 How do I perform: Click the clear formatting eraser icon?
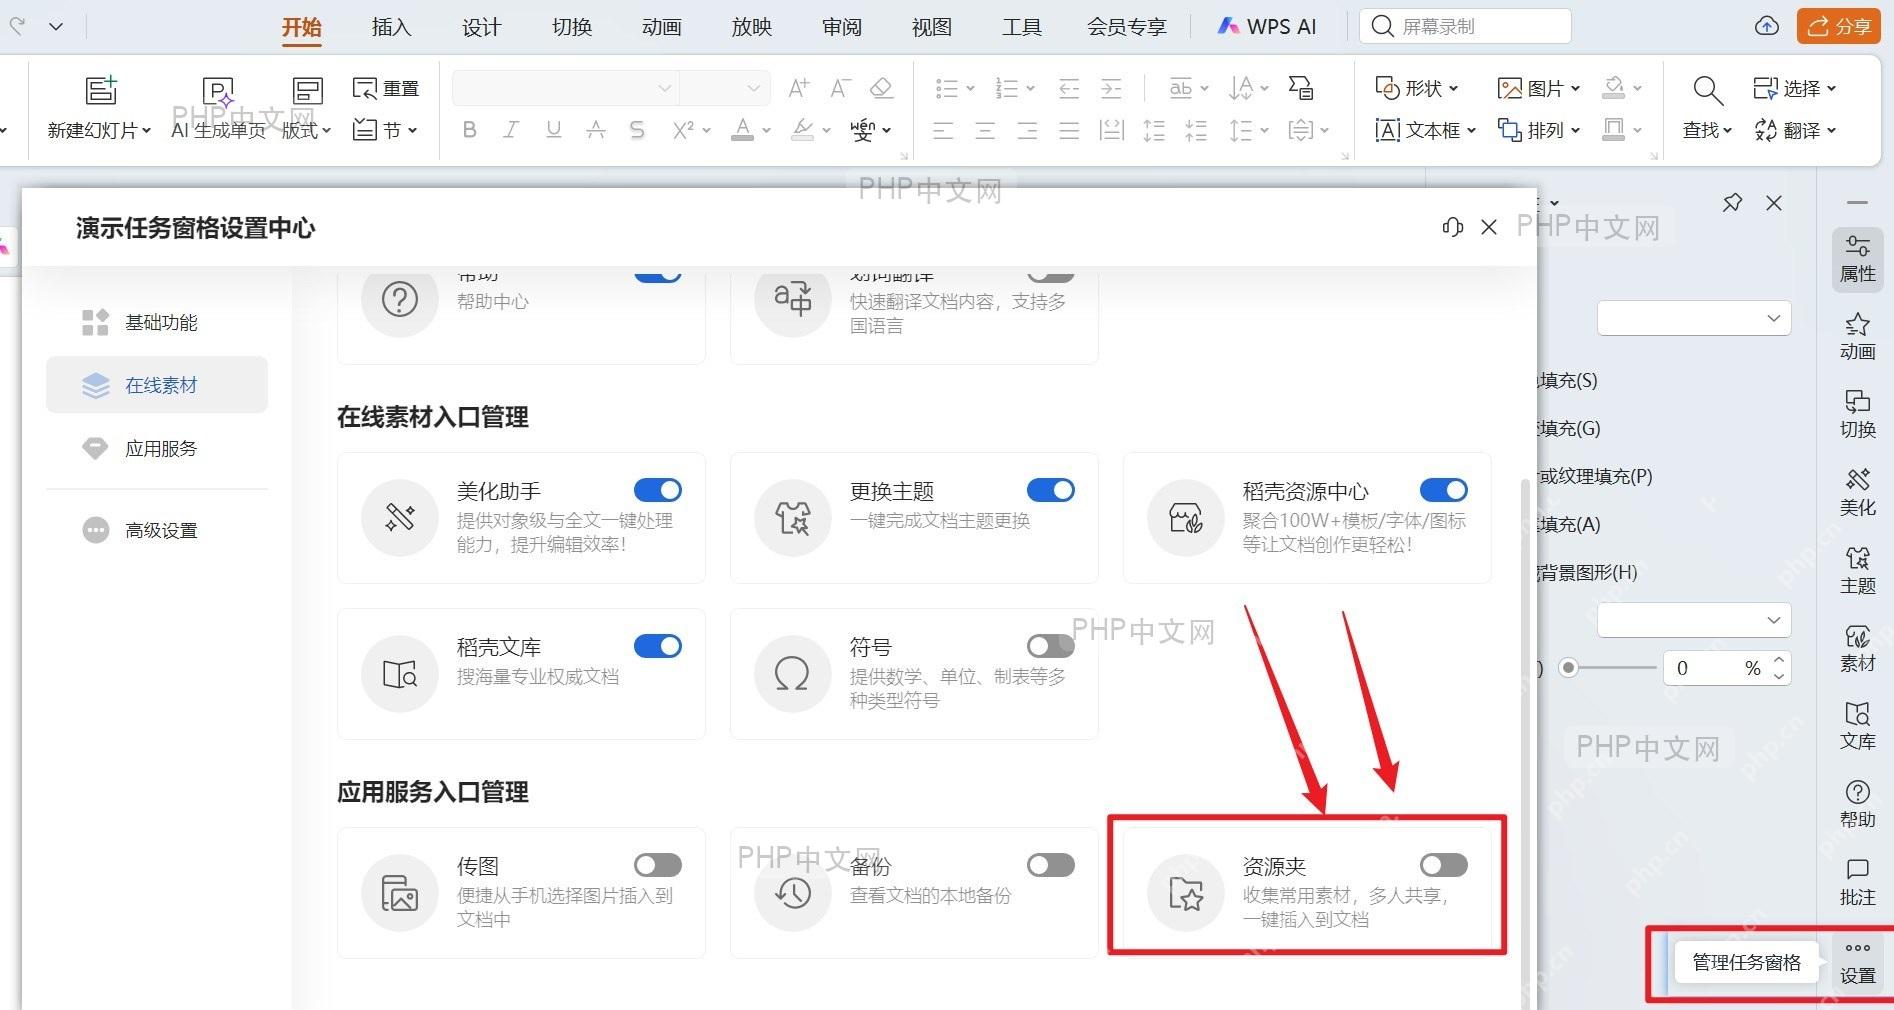tap(881, 88)
